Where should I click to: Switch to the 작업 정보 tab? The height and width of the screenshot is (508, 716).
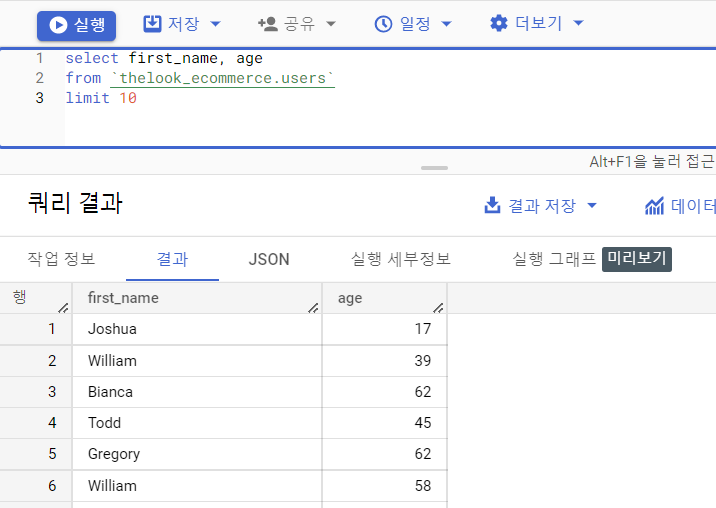click(x=61, y=259)
